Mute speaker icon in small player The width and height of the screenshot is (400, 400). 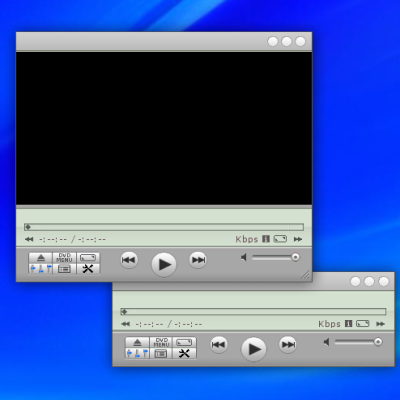[327, 342]
